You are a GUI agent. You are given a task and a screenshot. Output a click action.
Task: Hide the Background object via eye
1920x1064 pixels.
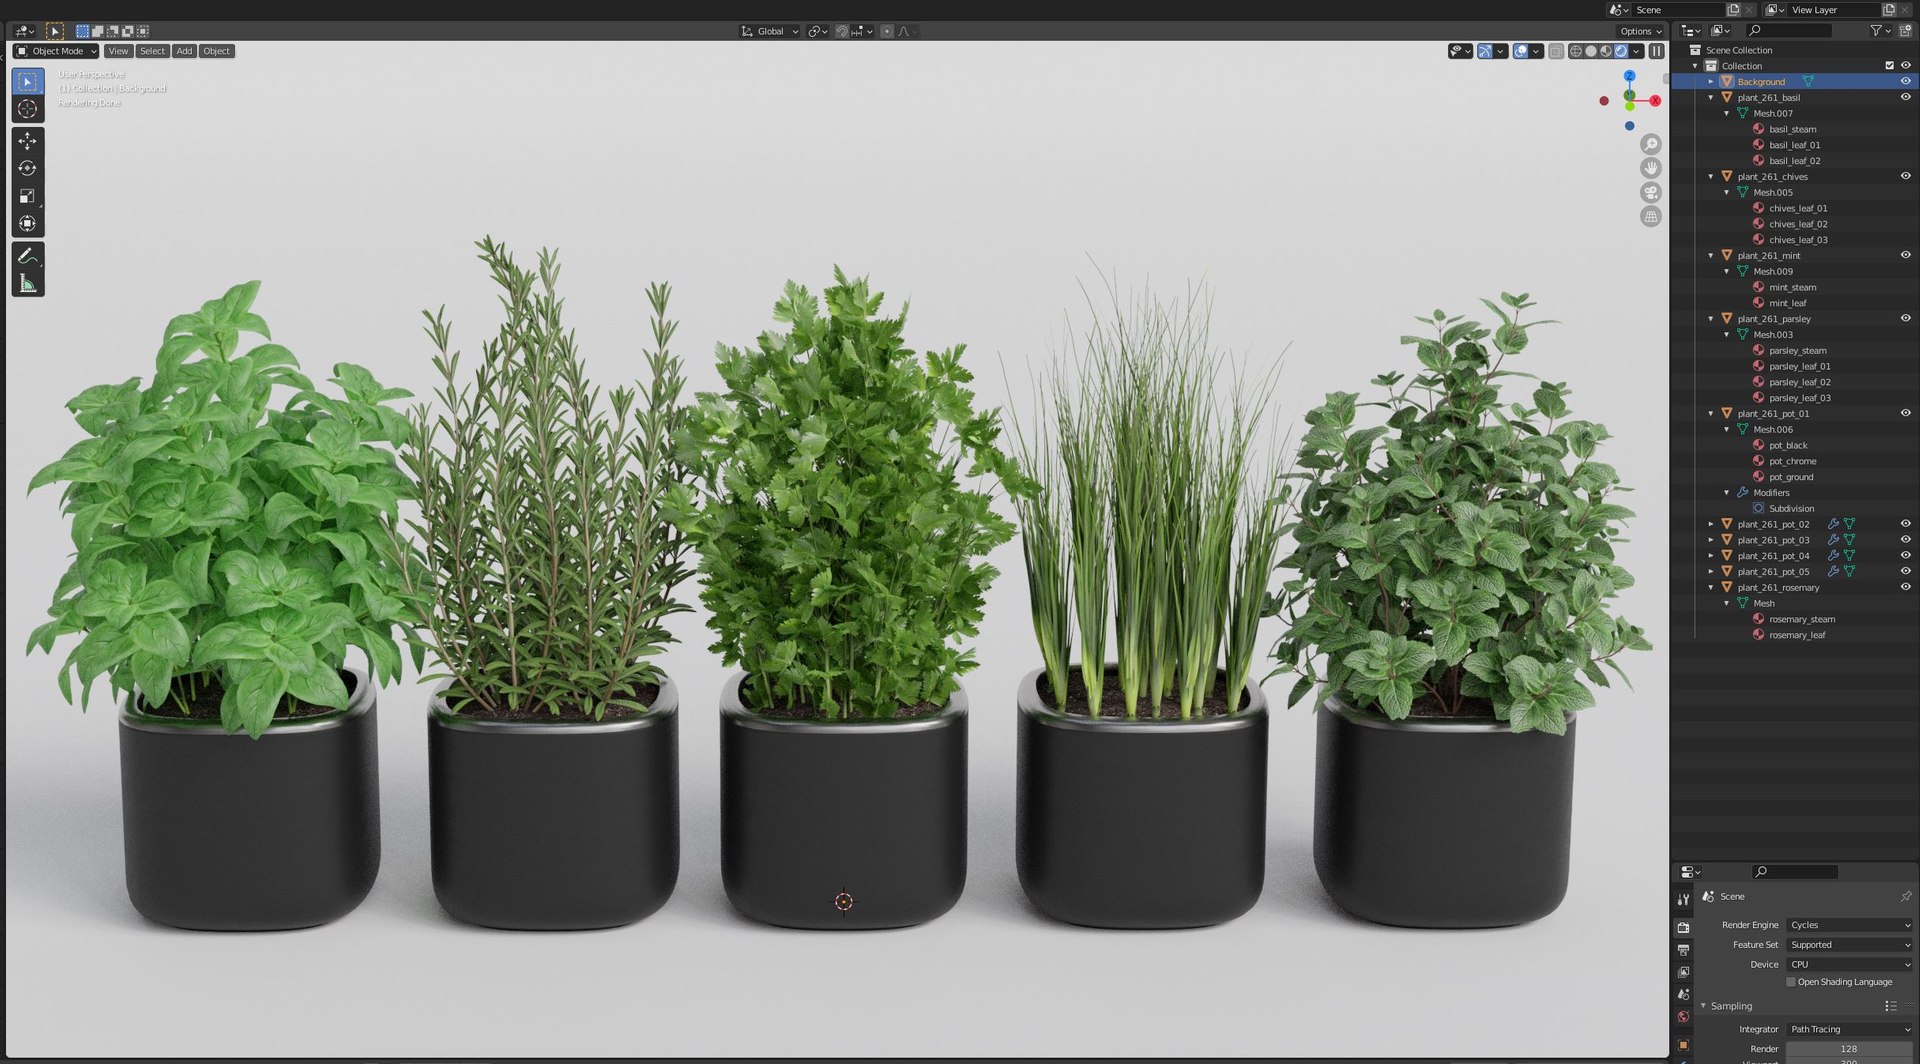(x=1905, y=82)
